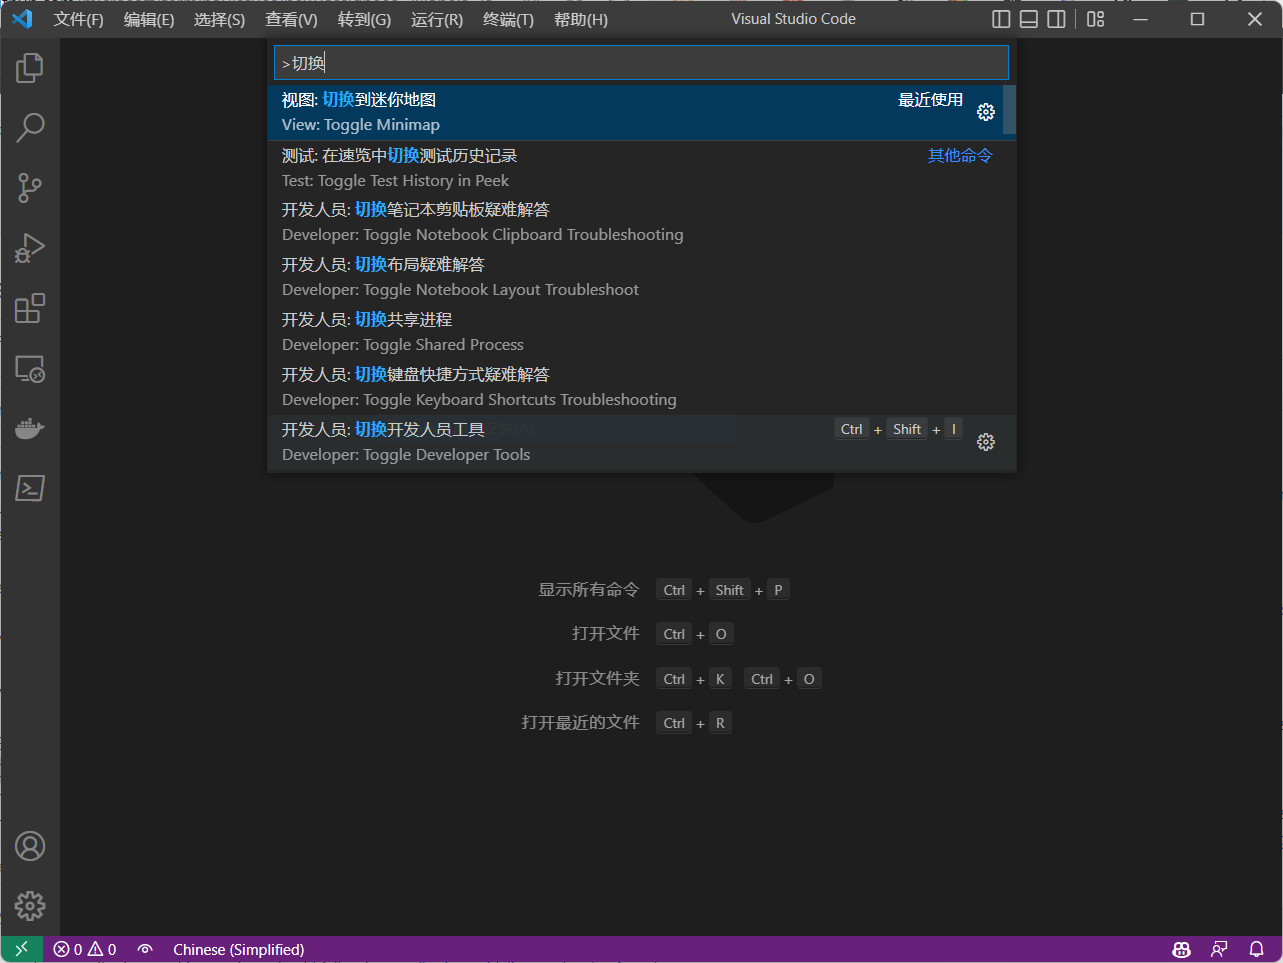The width and height of the screenshot is (1283, 963).
Task: Minimize the Visual Studio Code window
Action: click(1141, 19)
